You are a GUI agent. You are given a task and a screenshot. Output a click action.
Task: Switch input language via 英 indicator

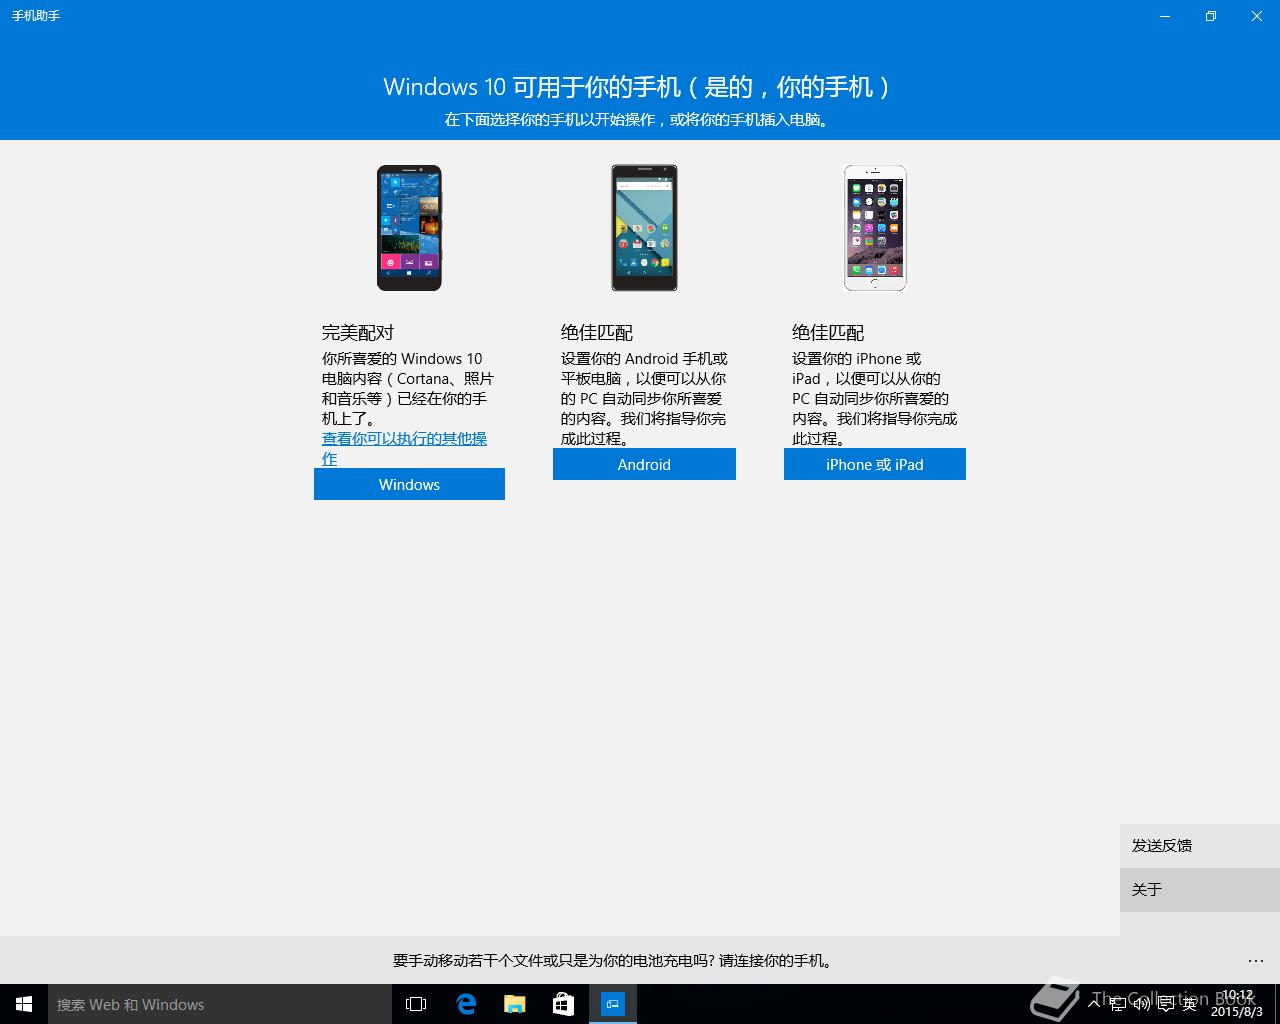(1190, 1004)
